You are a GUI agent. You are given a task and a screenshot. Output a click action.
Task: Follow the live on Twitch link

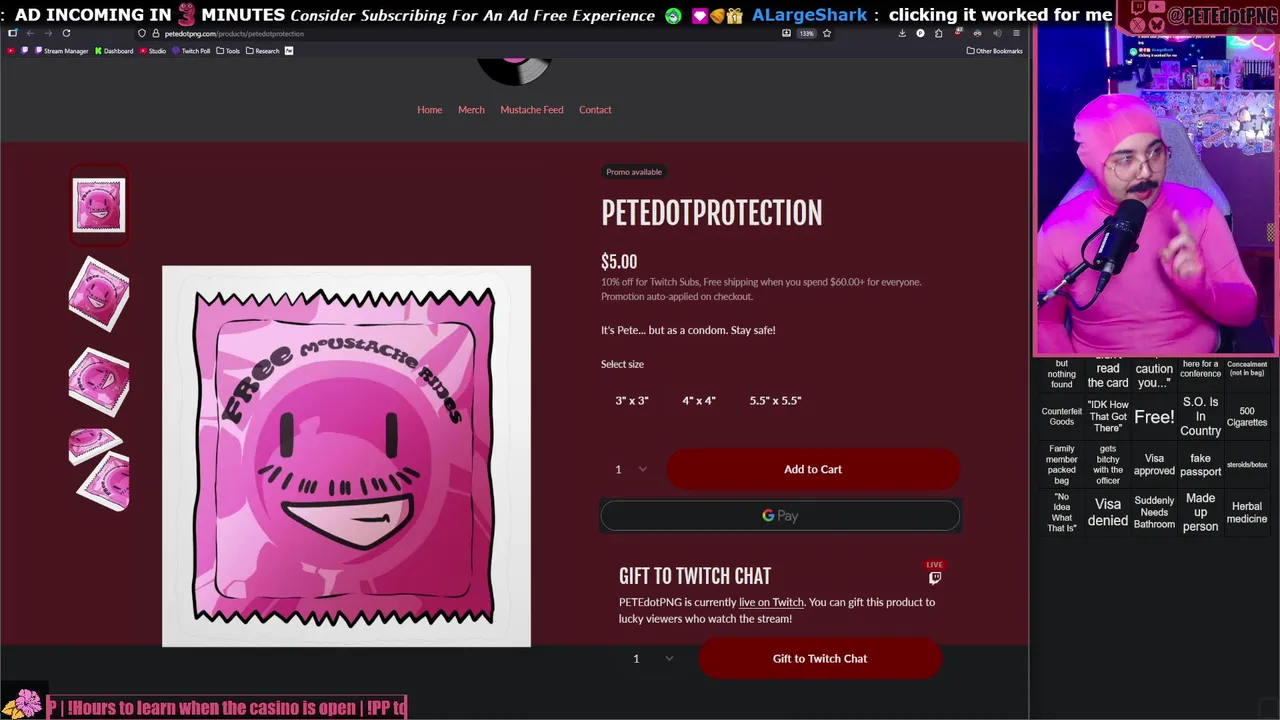[x=771, y=602]
